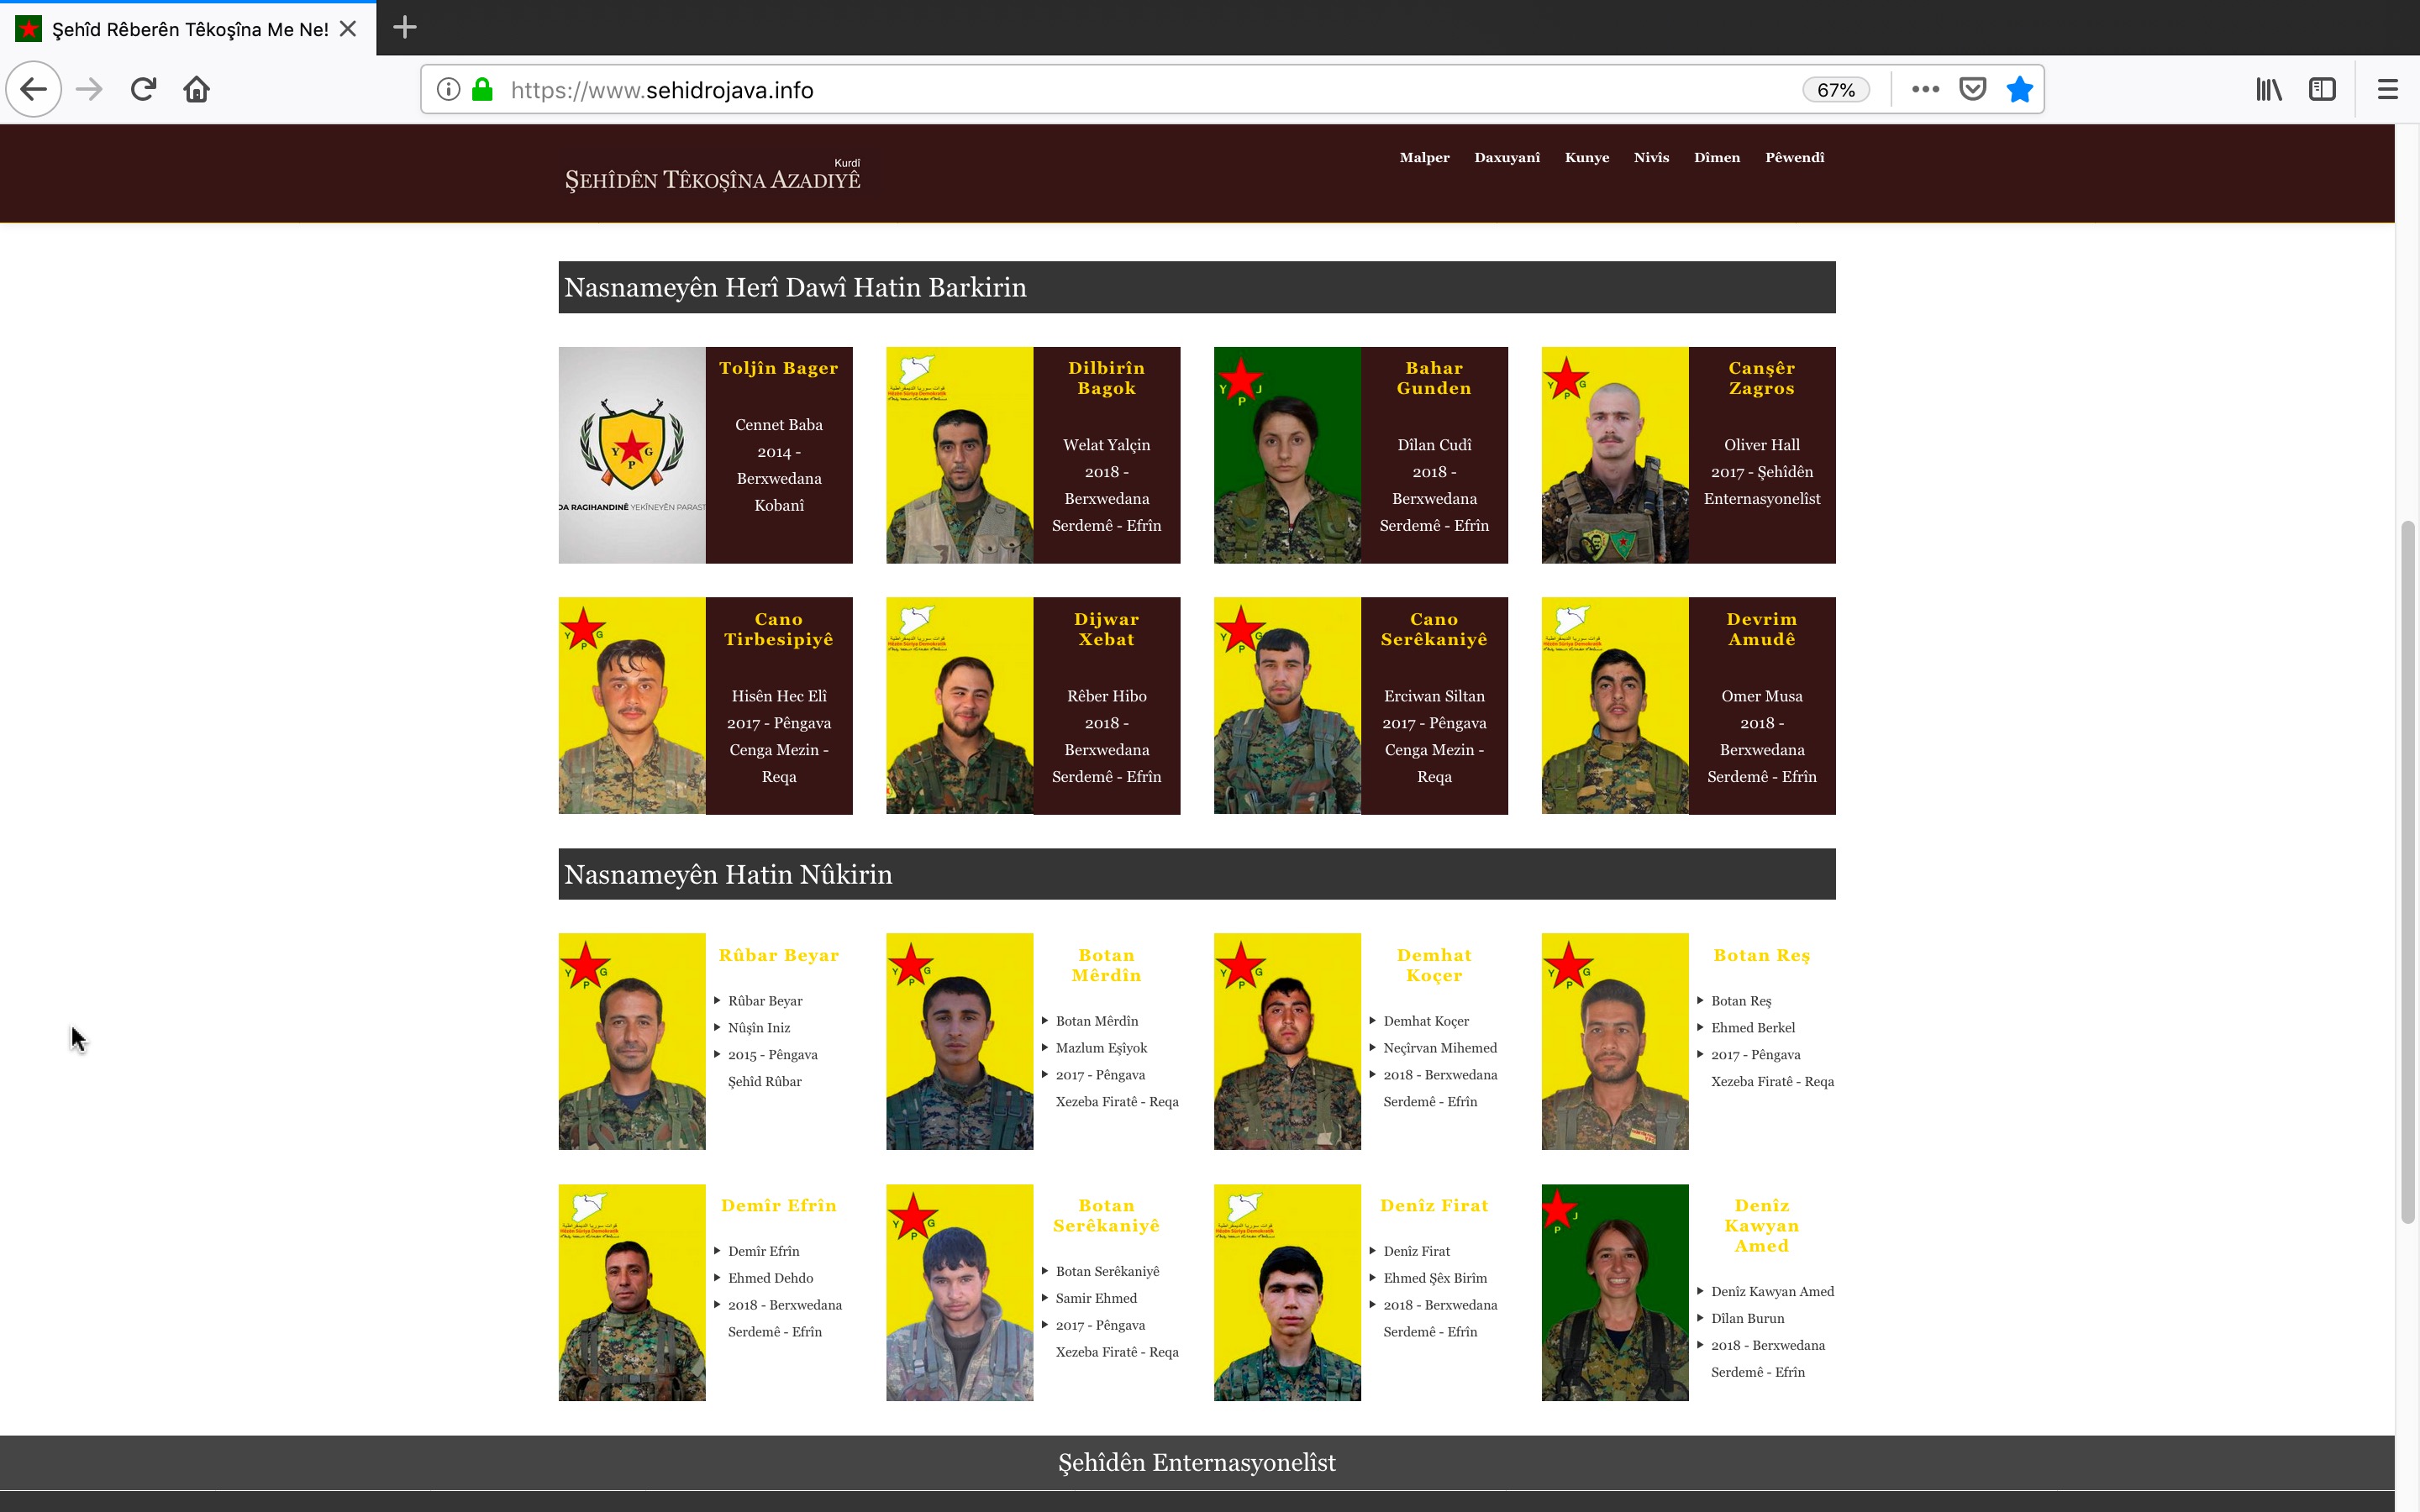Viewport: 2420px width, 1512px height.
Task: Open the Daxuyanî menu item
Action: click(x=1506, y=158)
